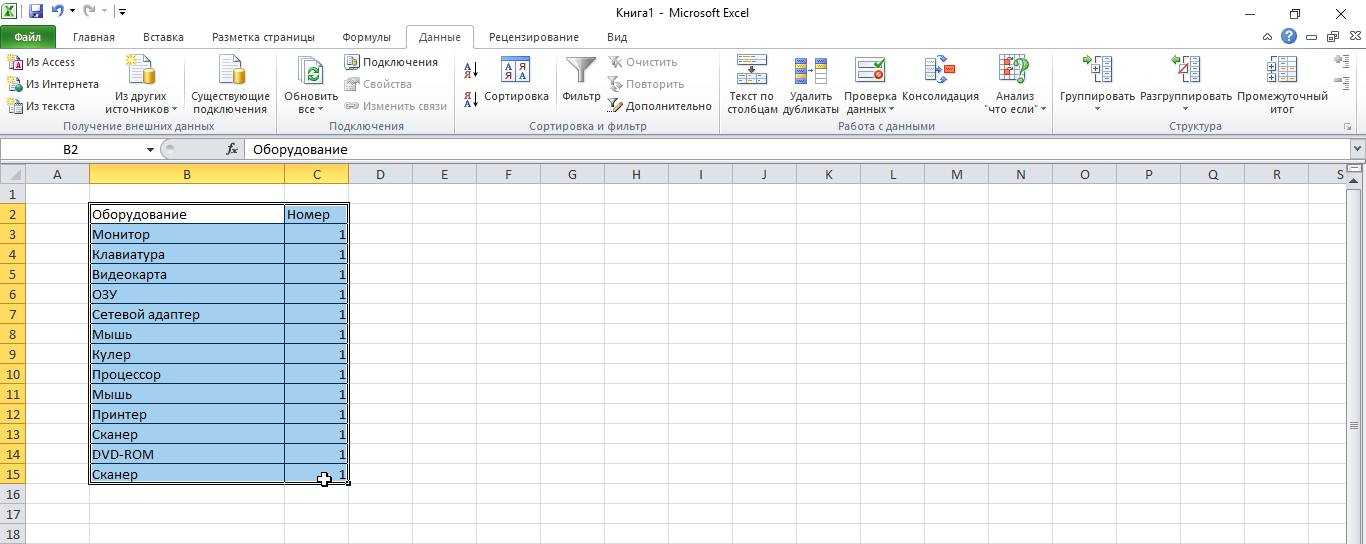Open Existing Connections (Существующие подключения)
This screenshot has width=1366, height=544.
pyautogui.click(x=231, y=85)
